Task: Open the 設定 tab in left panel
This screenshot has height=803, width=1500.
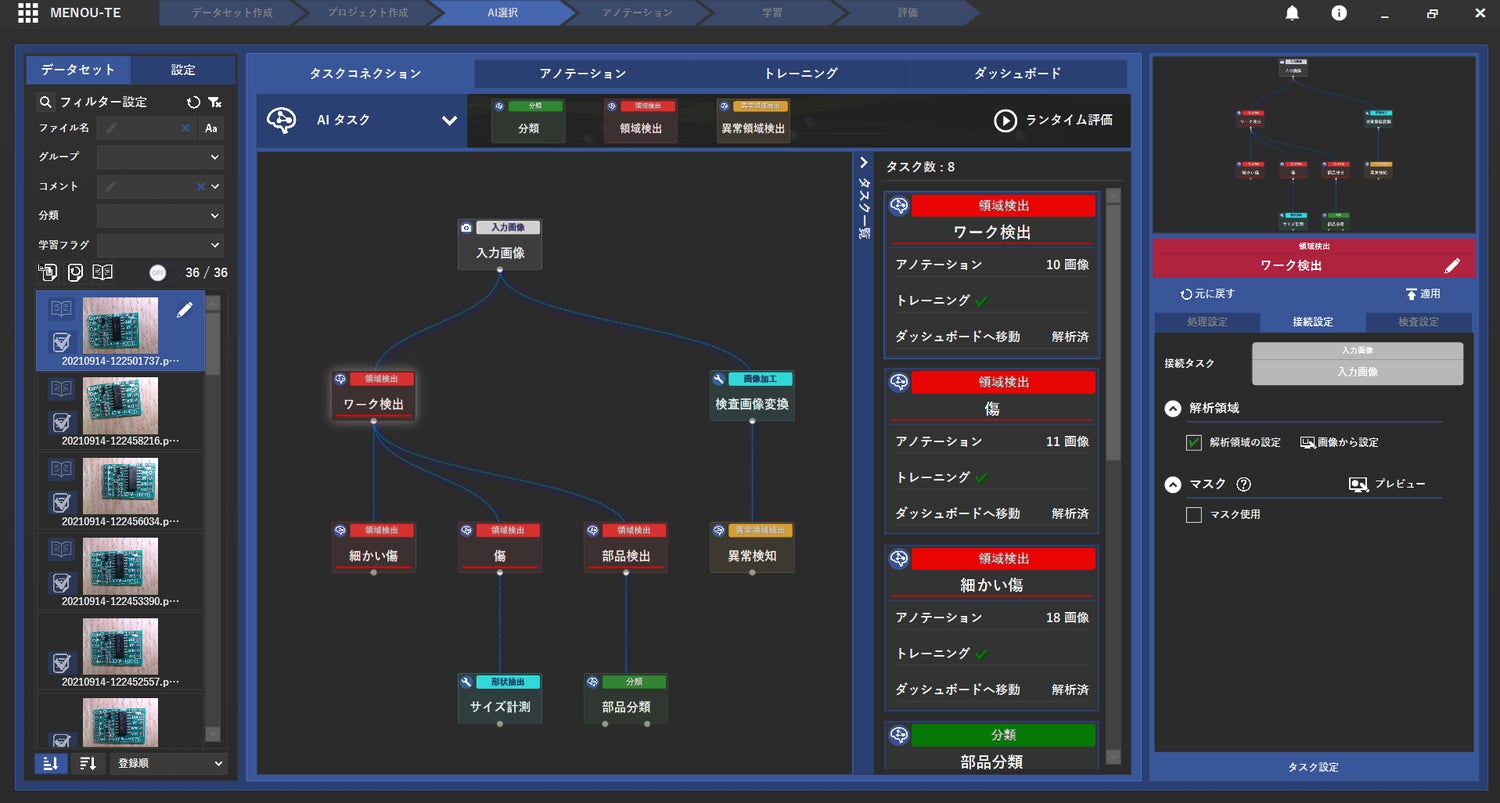Action: tap(183, 70)
